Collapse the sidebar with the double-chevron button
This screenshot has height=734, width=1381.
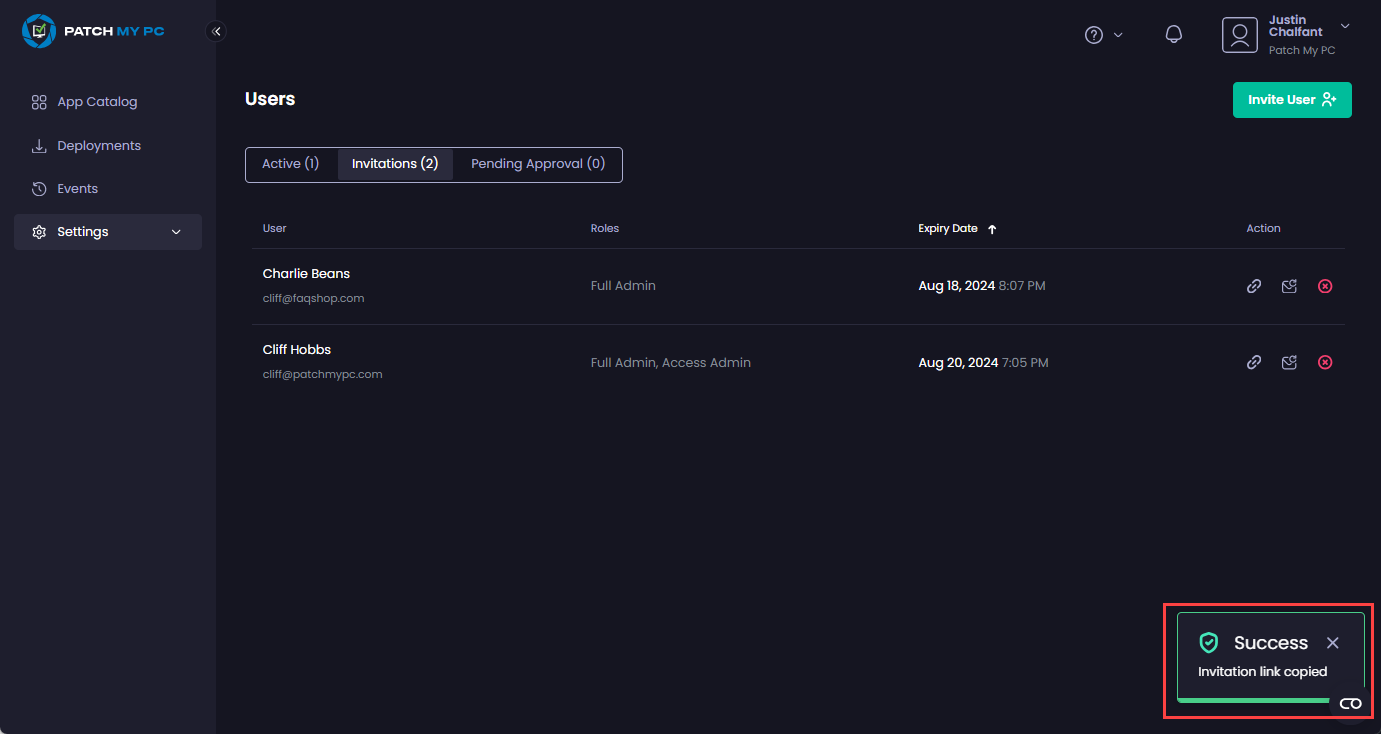tap(216, 31)
